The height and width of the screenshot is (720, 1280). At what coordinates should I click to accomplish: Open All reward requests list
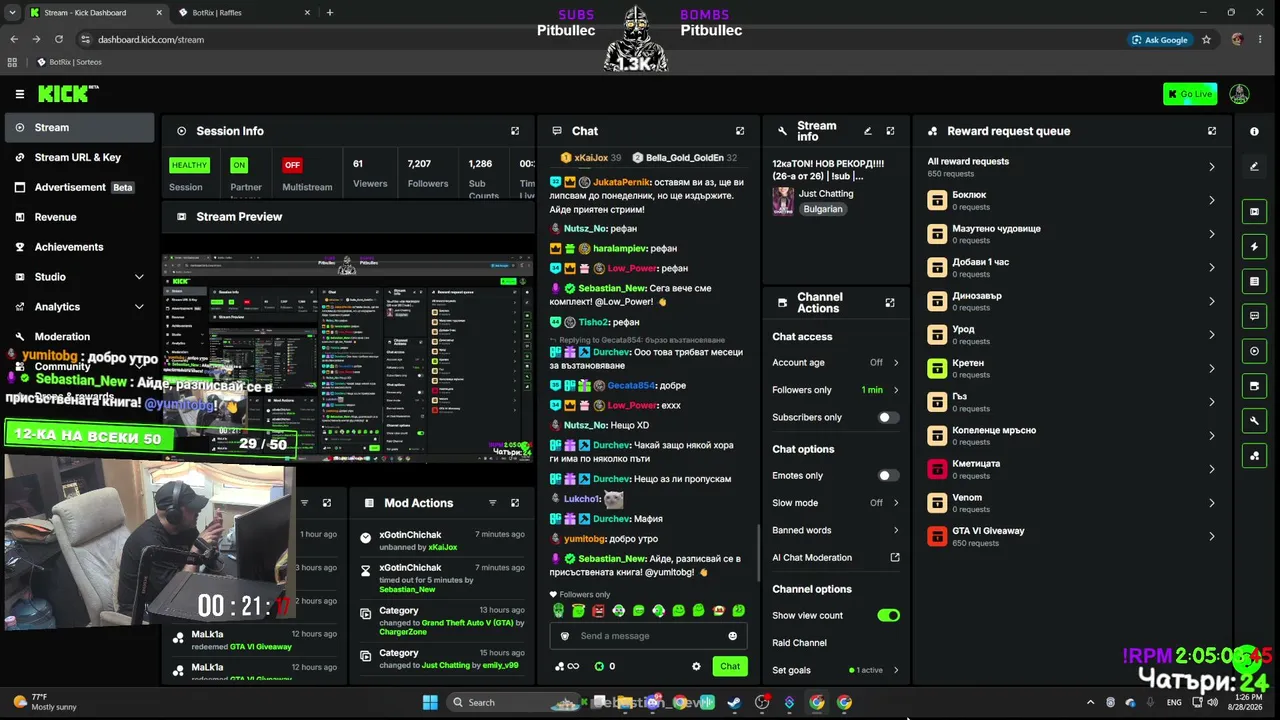click(x=1072, y=166)
